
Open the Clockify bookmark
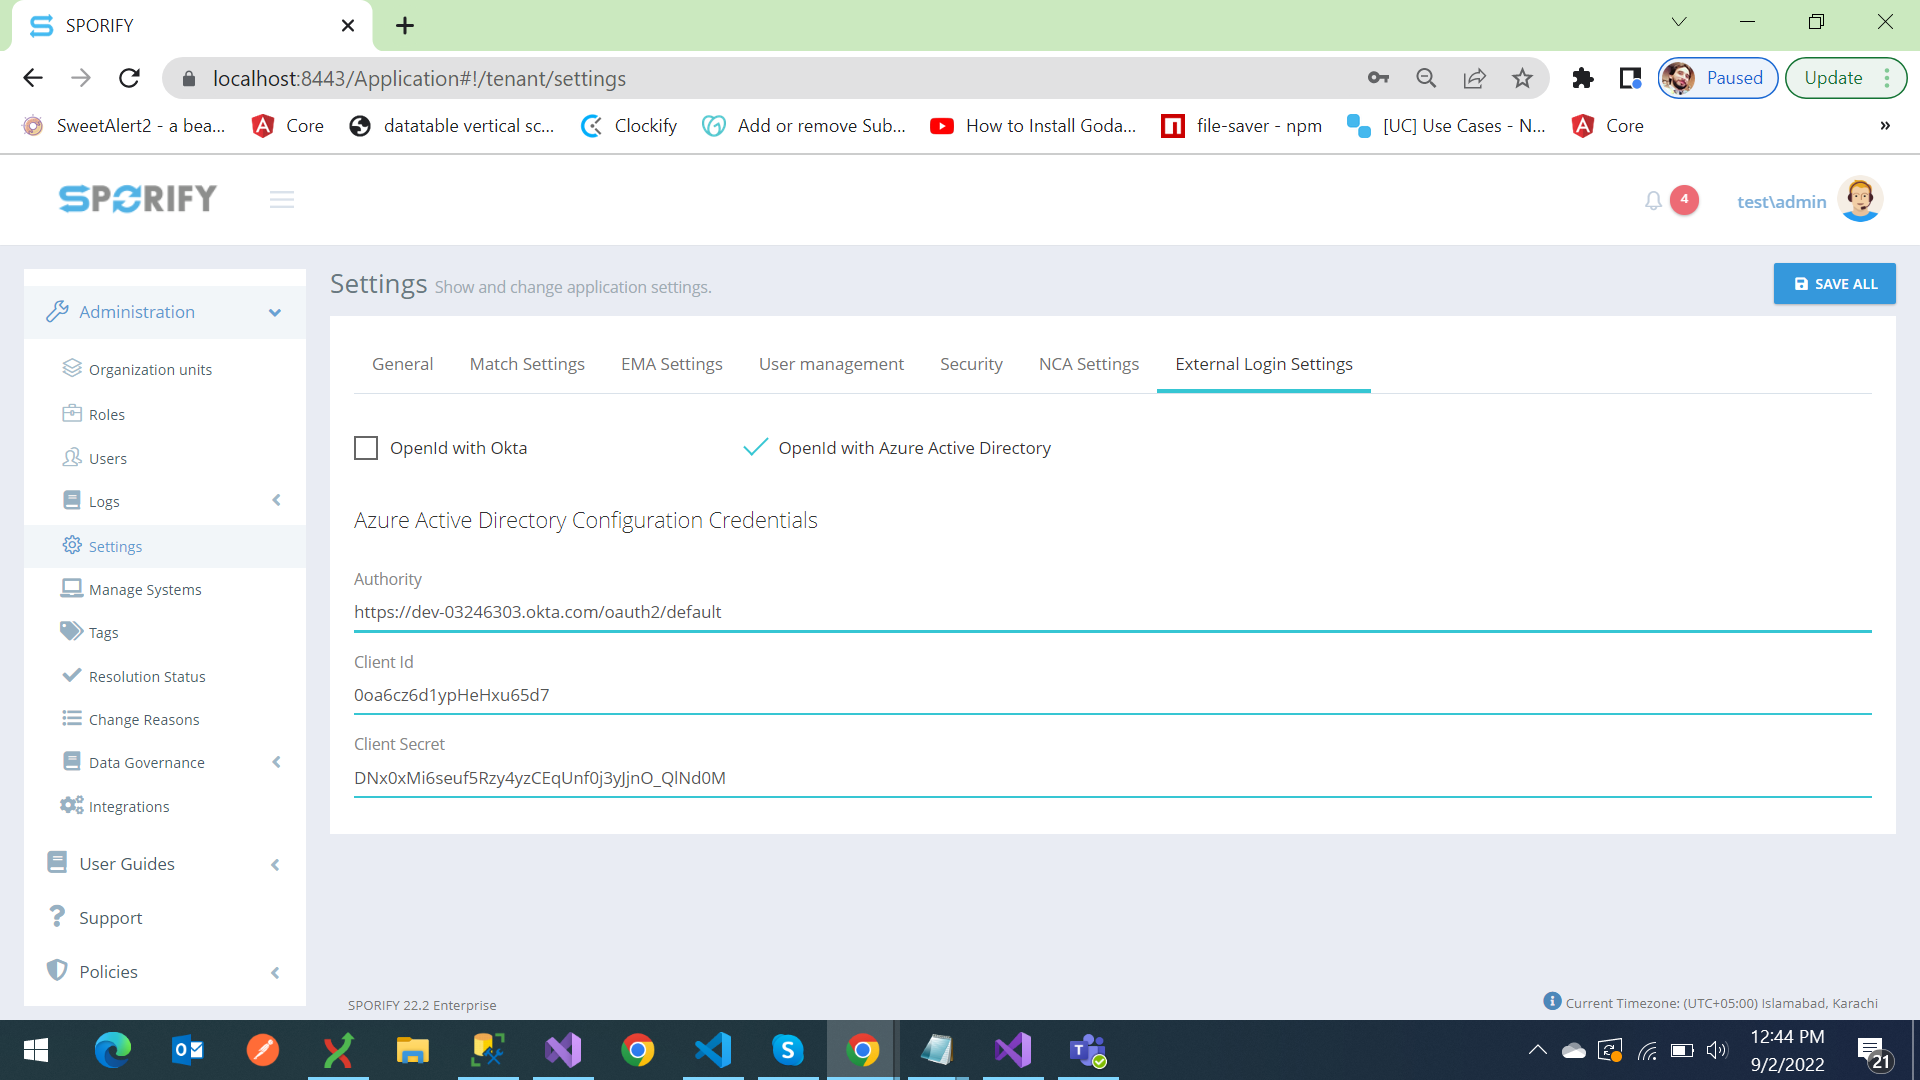pos(628,125)
